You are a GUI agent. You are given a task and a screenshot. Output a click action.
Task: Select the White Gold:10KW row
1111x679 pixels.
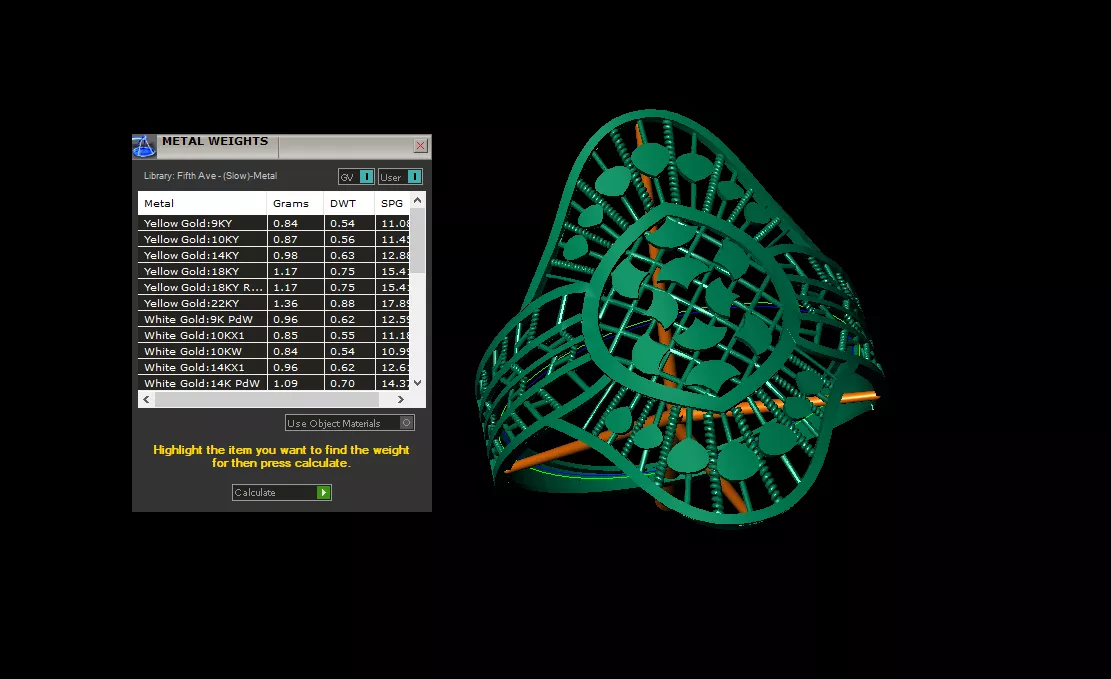coord(273,352)
